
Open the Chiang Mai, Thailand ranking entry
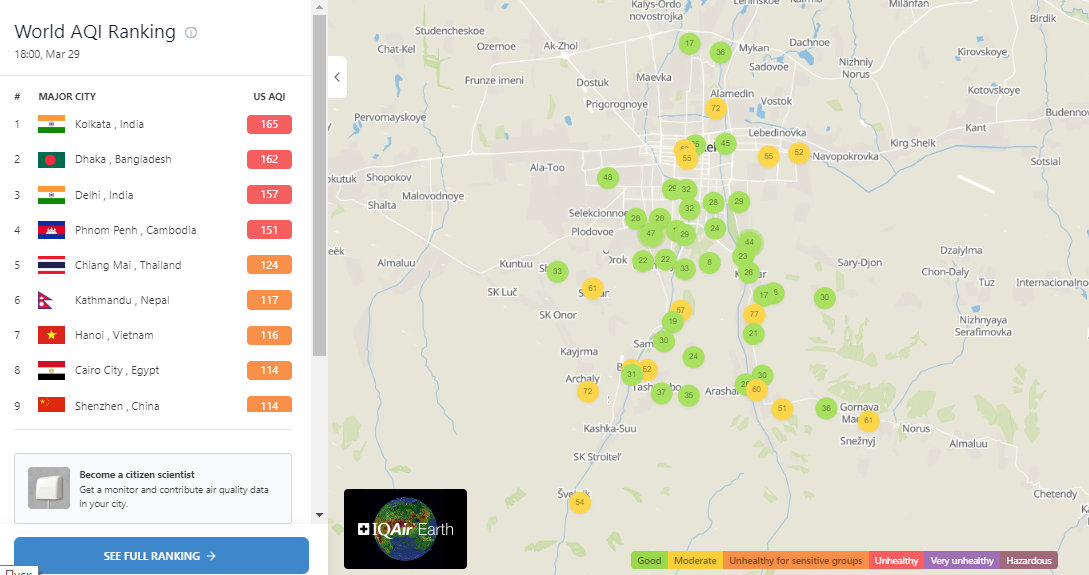(153, 265)
